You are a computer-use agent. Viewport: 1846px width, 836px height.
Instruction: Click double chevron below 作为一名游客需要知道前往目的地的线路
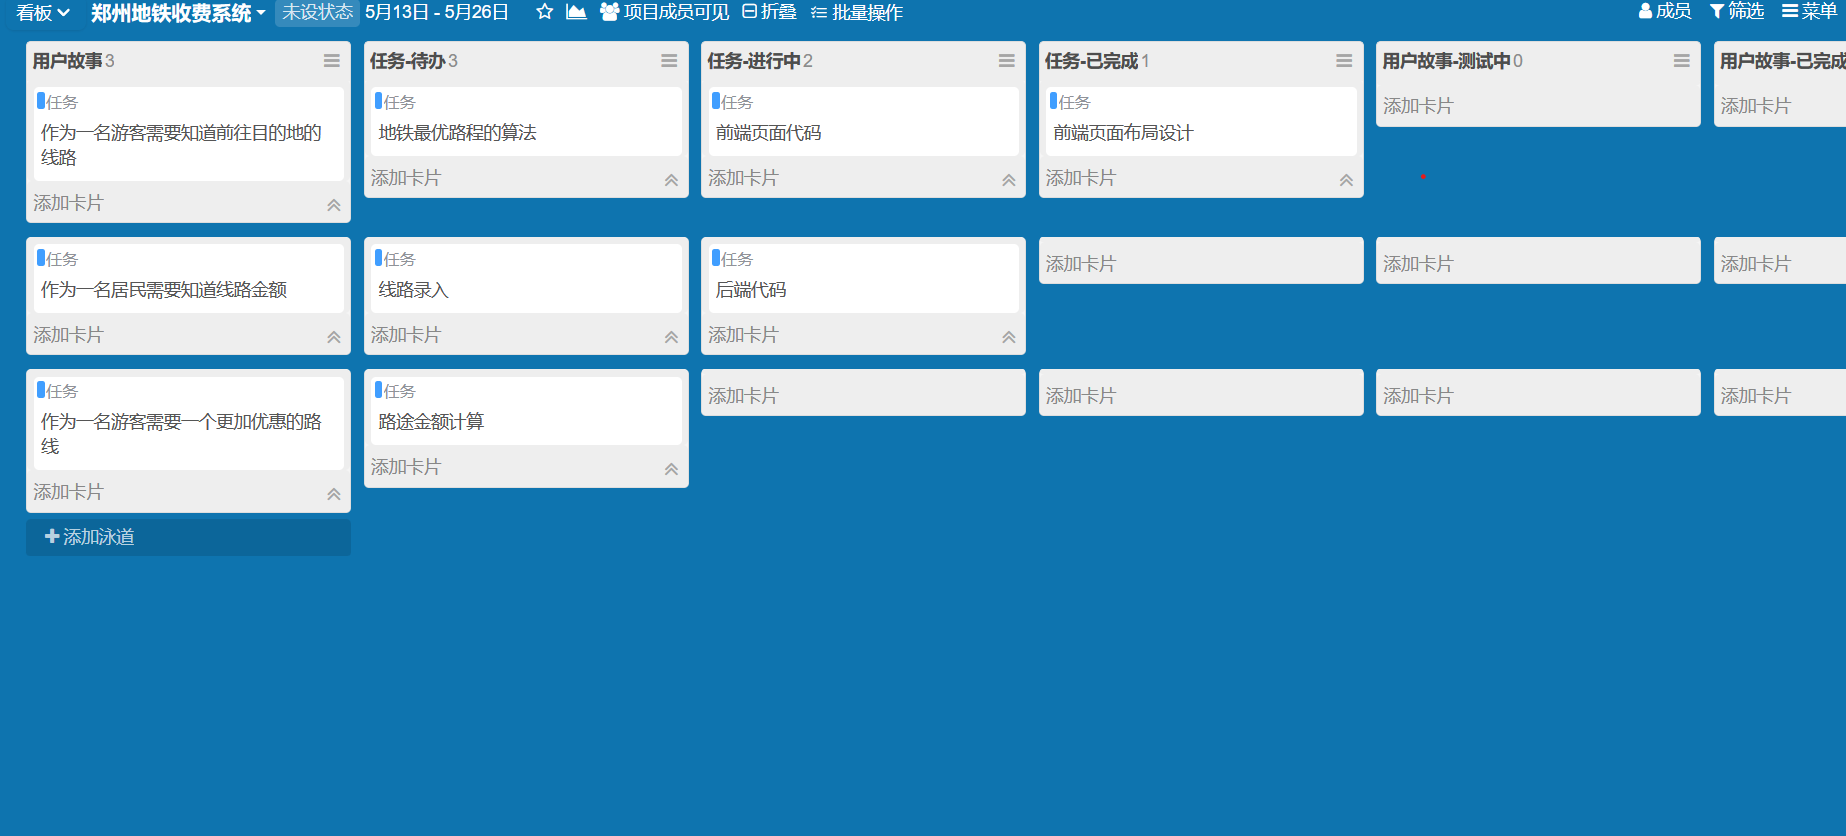334,205
